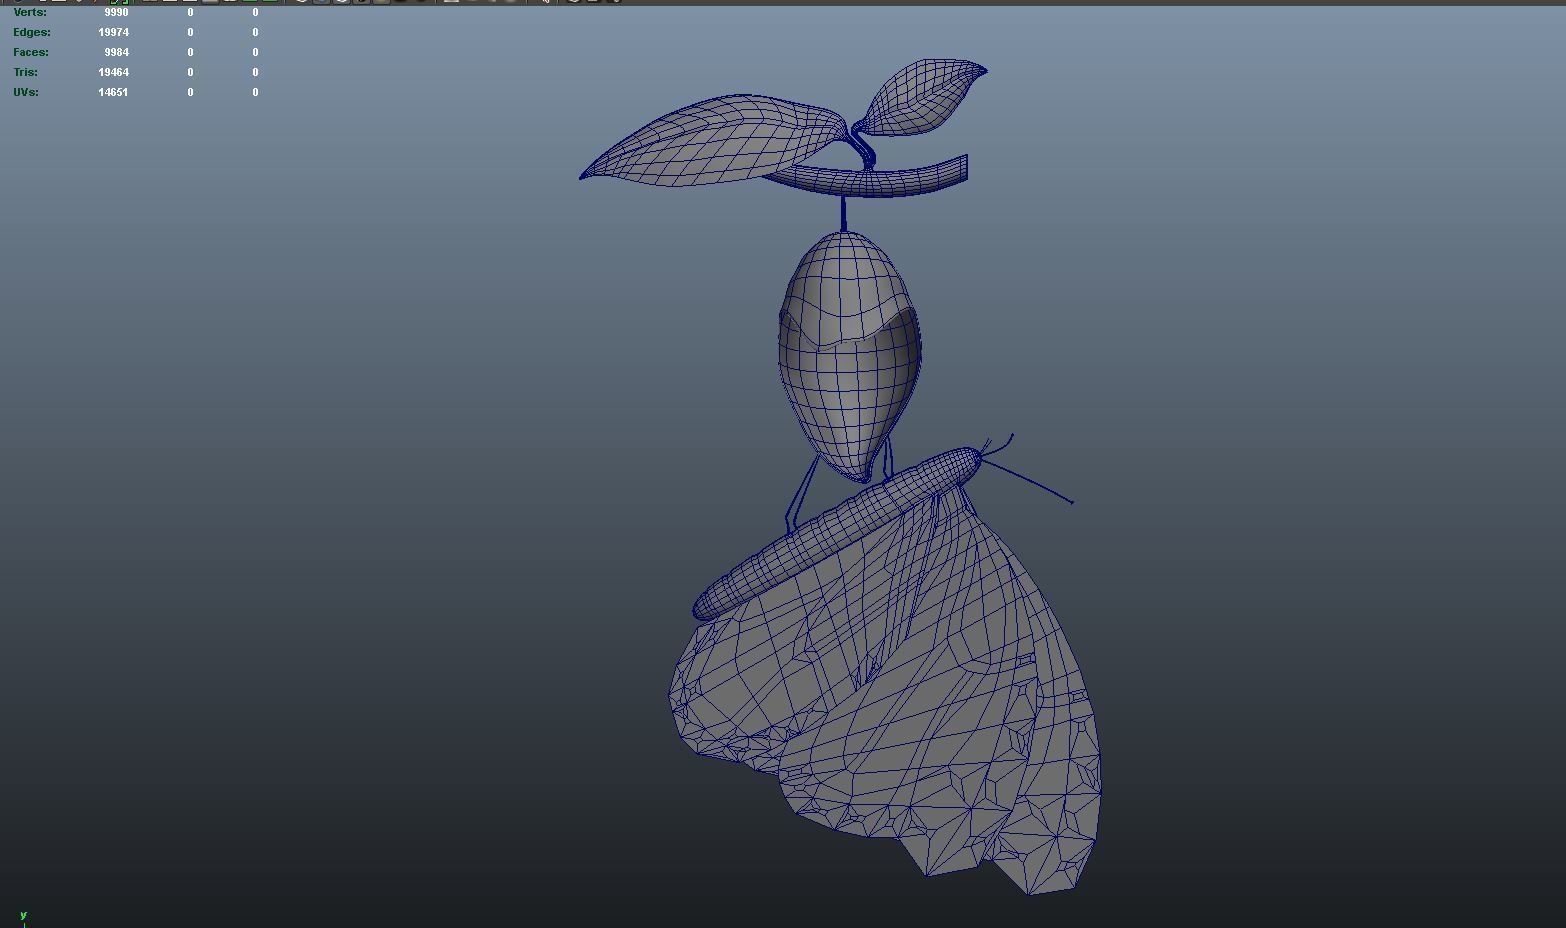Click the green Y-axis view indicator
This screenshot has height=928, width=1566.
[x=21, y=915]
